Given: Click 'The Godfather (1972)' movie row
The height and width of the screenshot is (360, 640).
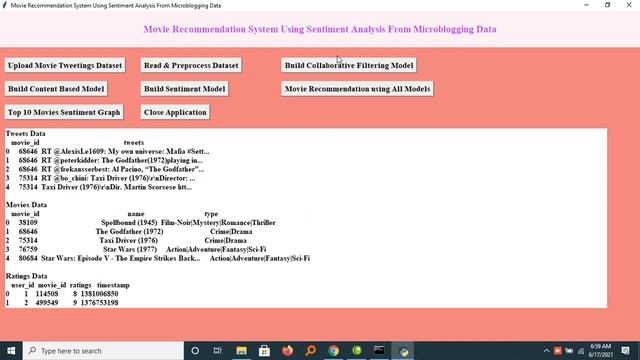Looking at the screenshot, I should (129, 231).
